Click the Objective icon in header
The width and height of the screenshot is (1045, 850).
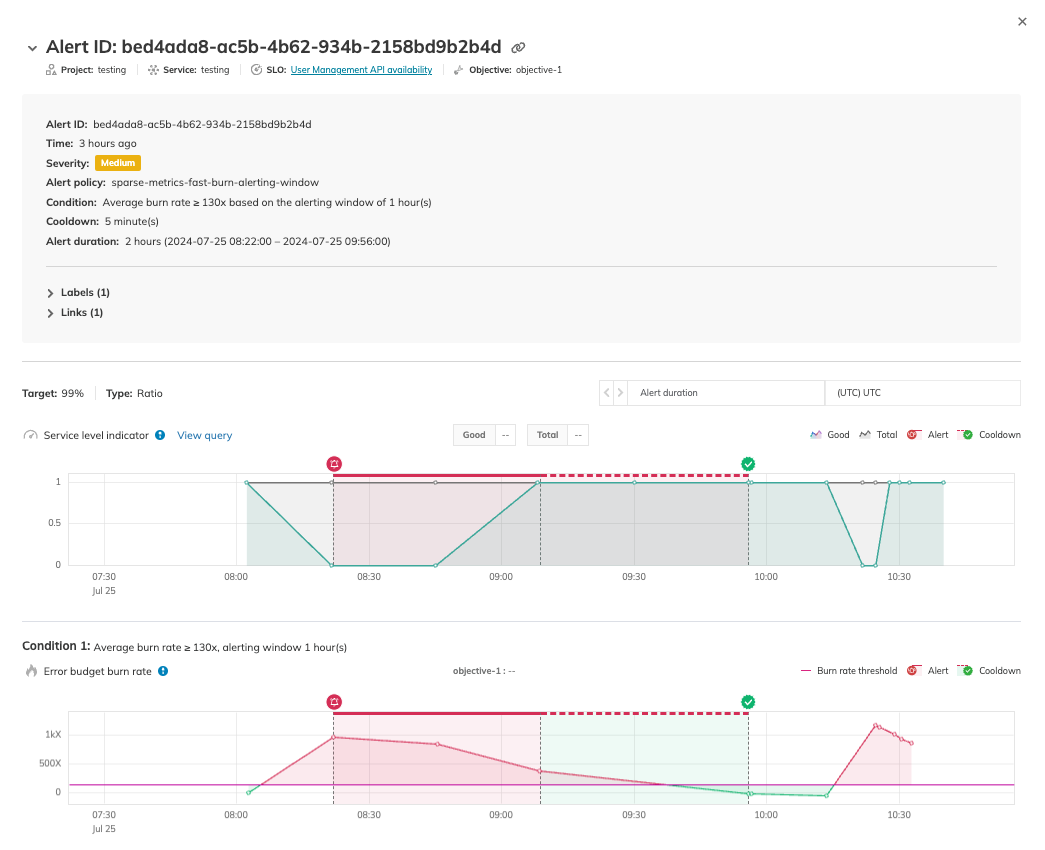tap(459, 70)
